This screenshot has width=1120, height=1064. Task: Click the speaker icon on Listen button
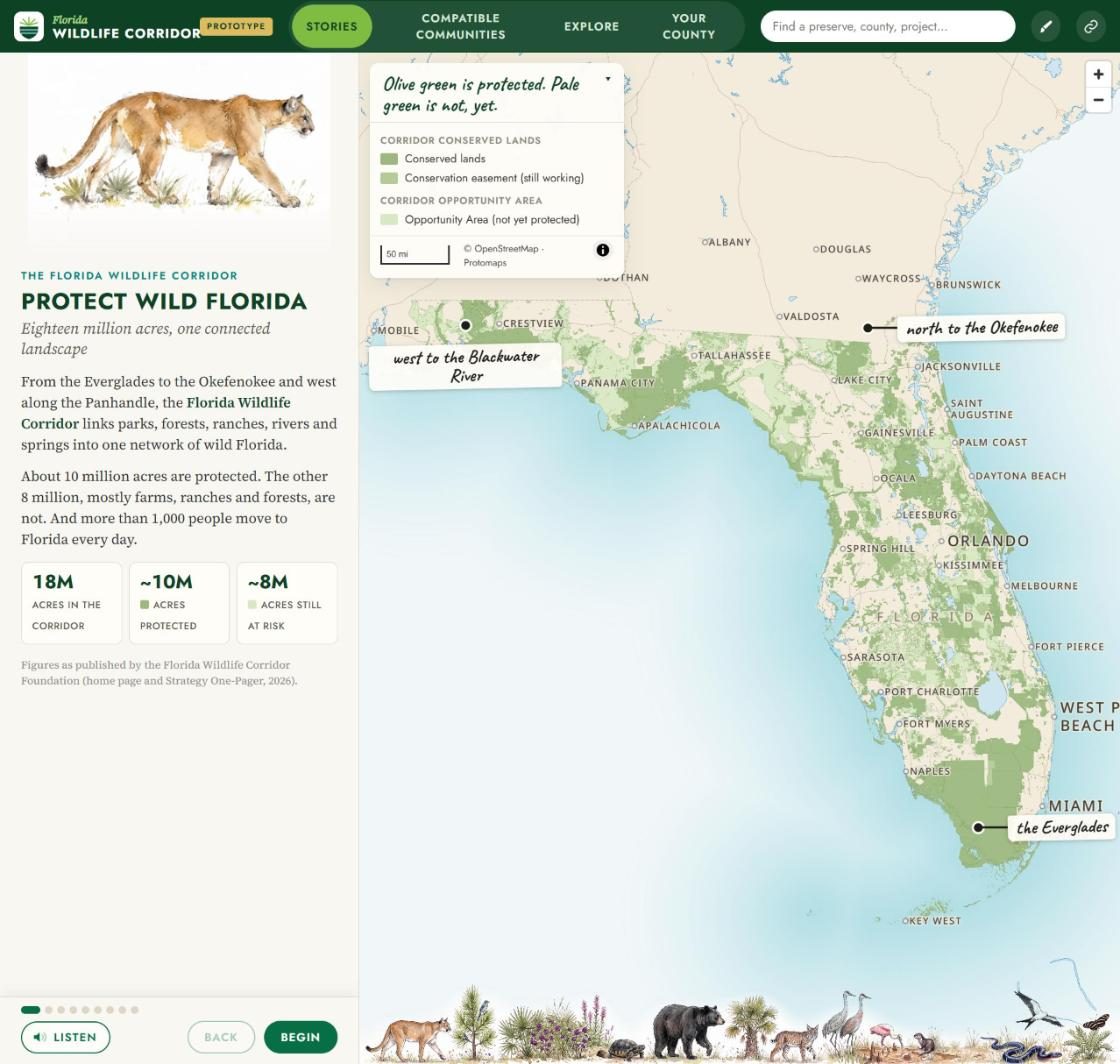point(40,1037)
